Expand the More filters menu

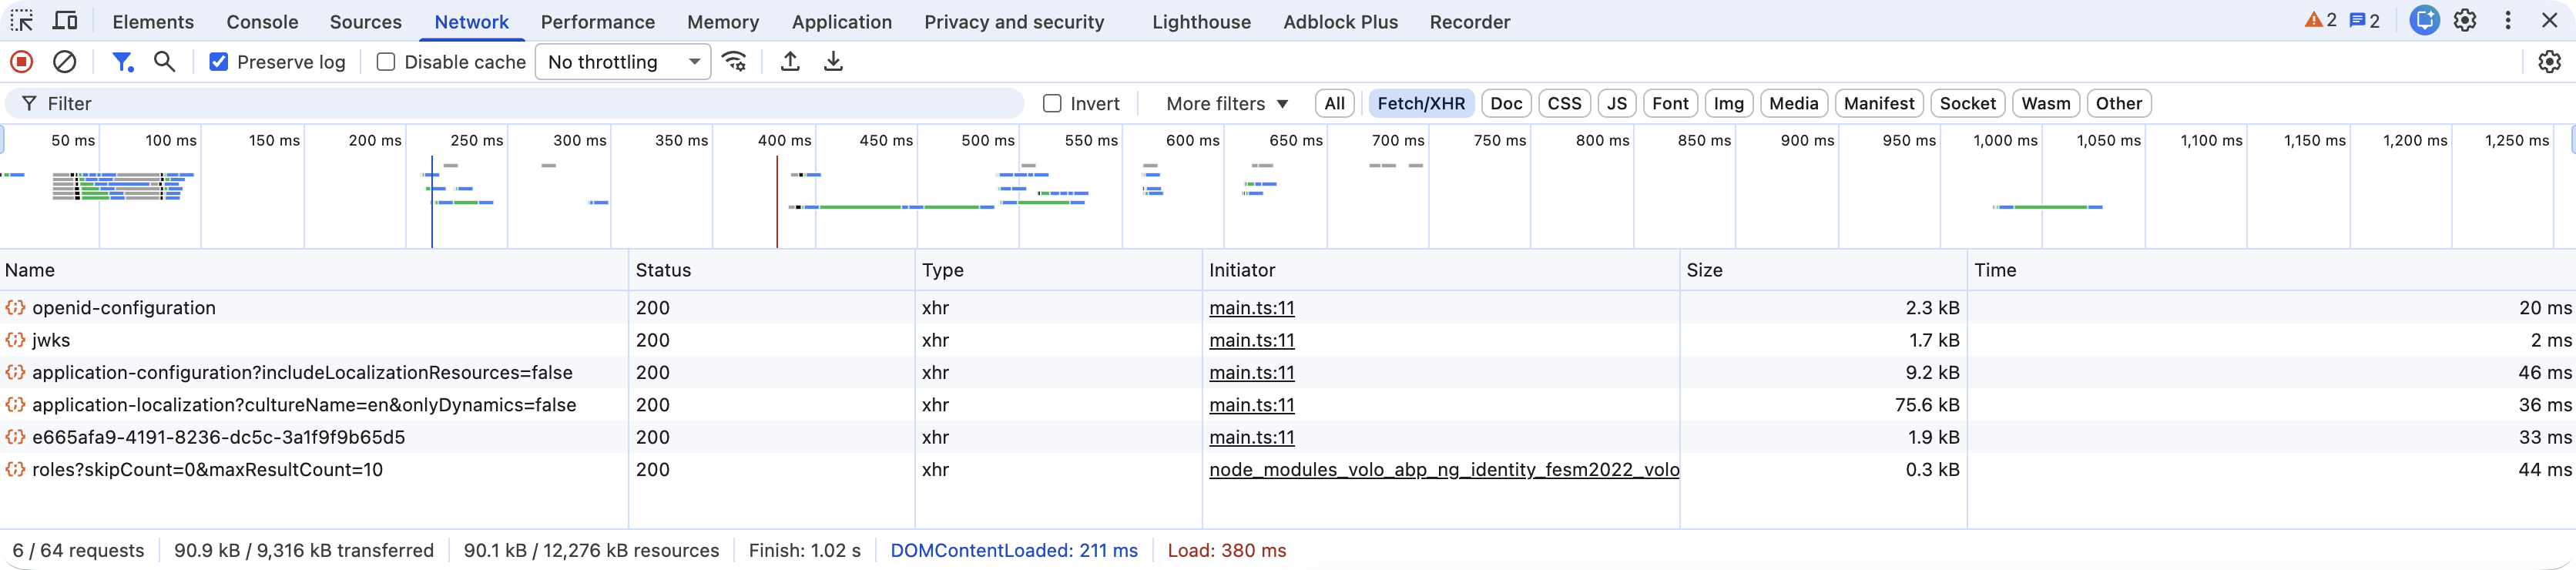tap(1227, 104)
